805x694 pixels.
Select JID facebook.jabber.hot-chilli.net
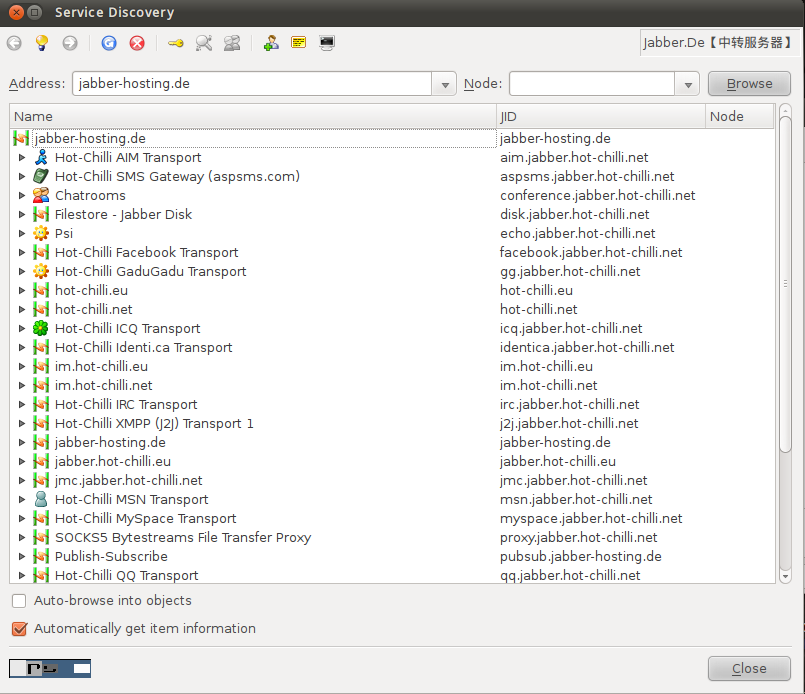591,252
